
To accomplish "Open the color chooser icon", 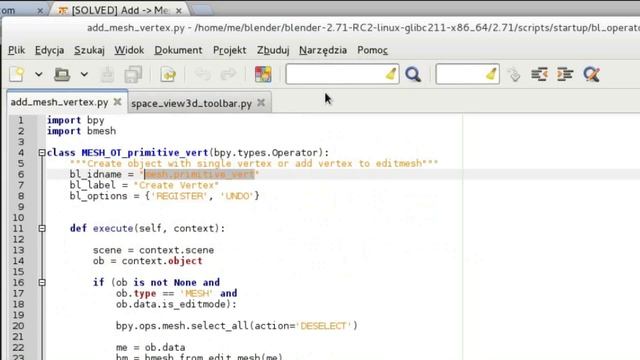I will pos(263,74).
